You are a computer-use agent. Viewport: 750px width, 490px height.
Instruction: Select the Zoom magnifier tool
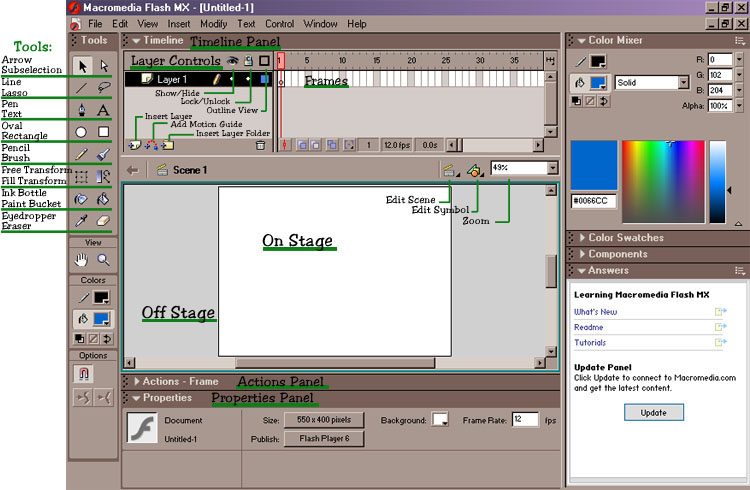[x=104, y=260]
